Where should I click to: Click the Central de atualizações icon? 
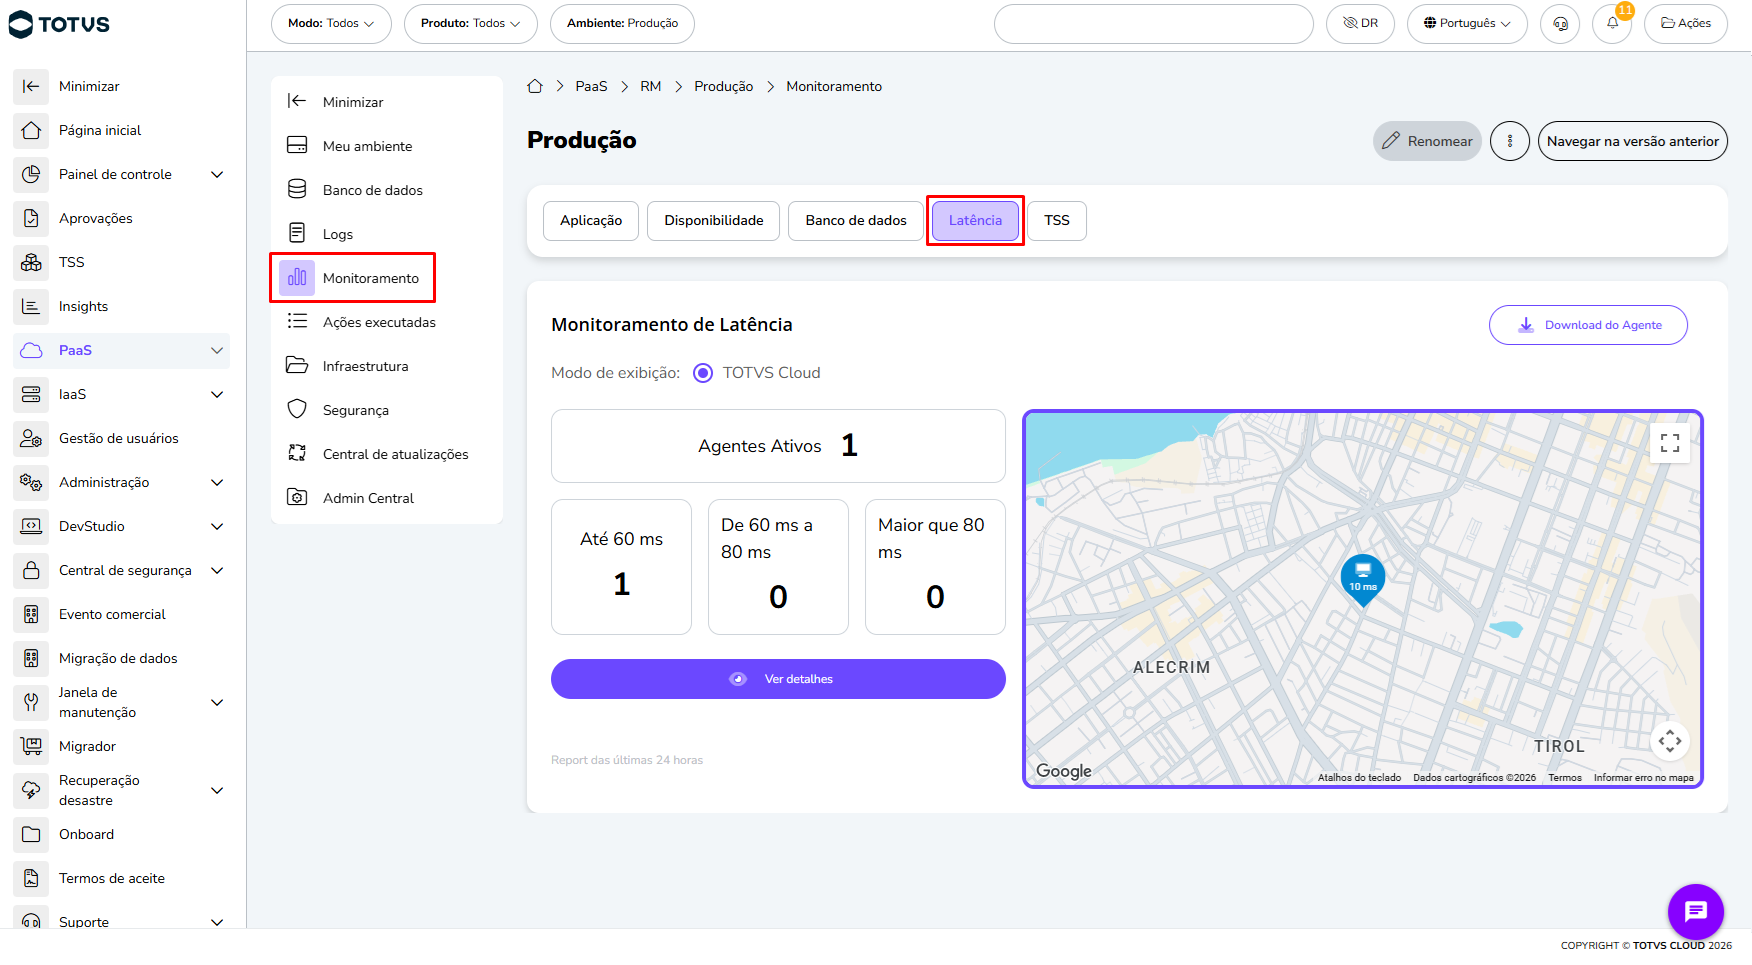[297, 454]
